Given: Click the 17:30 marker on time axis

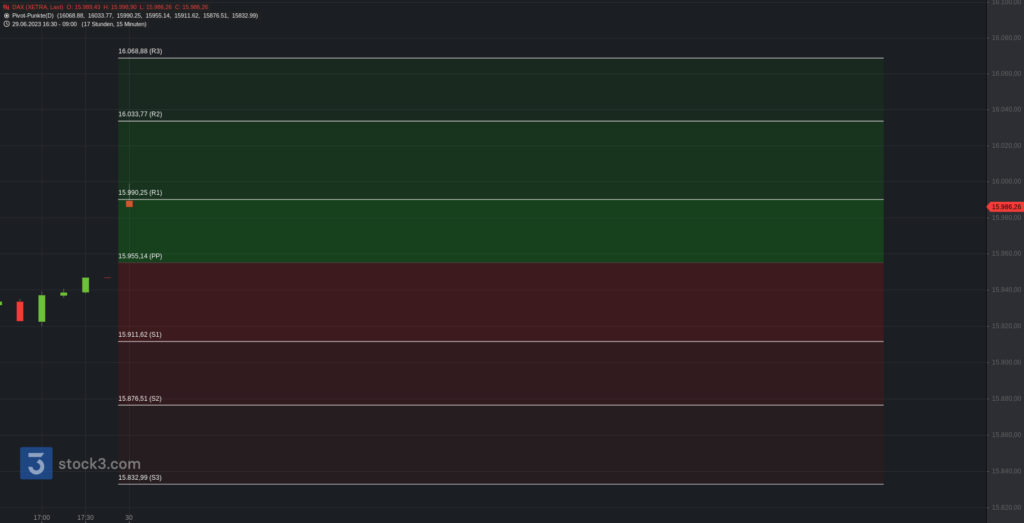Looking at the screenshot, I should point(86,518).
